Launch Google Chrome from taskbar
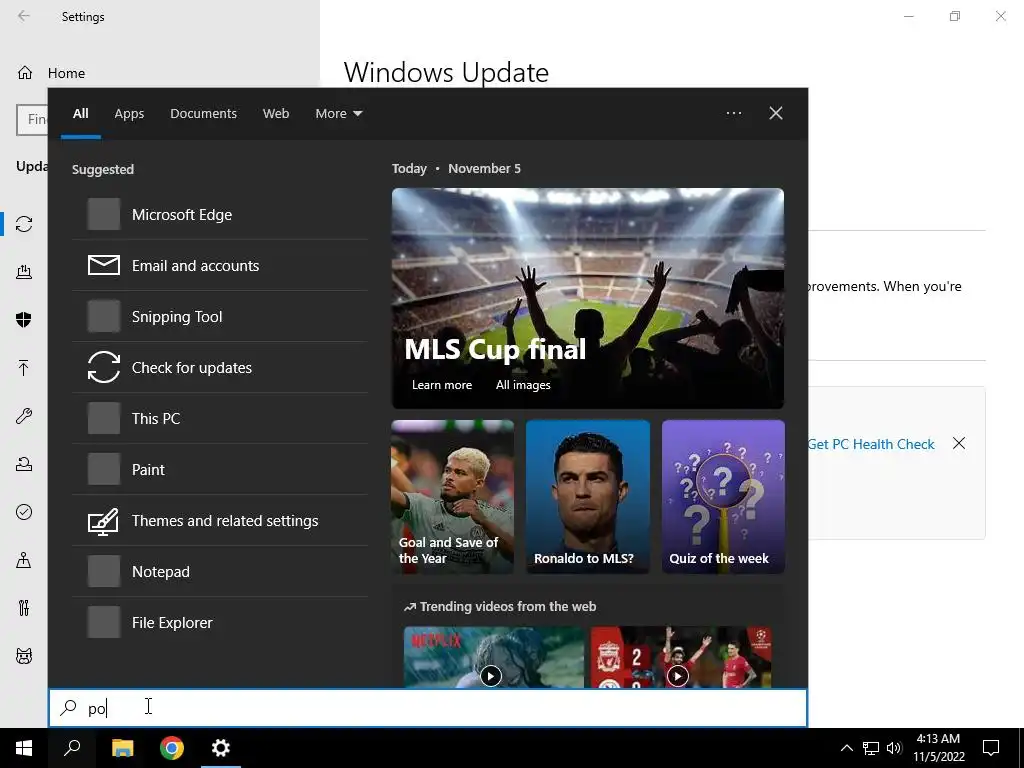Screen dimensions: 1024x768 click(x=172, y=748)
